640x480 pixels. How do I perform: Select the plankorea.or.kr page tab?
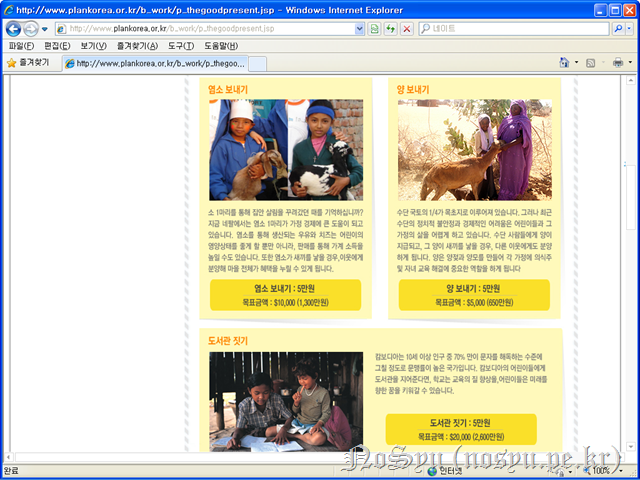[x=156, y=63]
